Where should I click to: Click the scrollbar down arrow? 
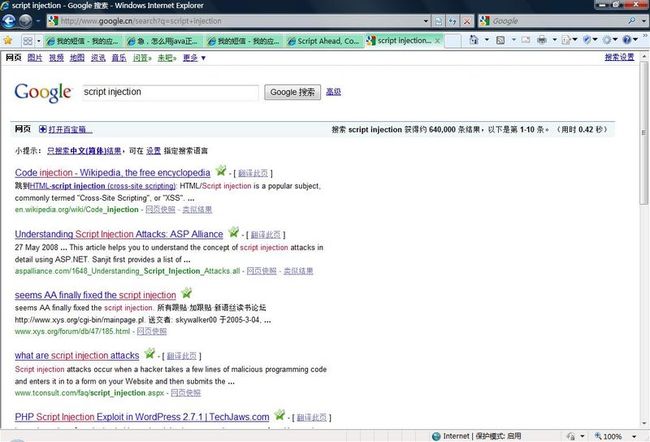[x=644, y=423]
